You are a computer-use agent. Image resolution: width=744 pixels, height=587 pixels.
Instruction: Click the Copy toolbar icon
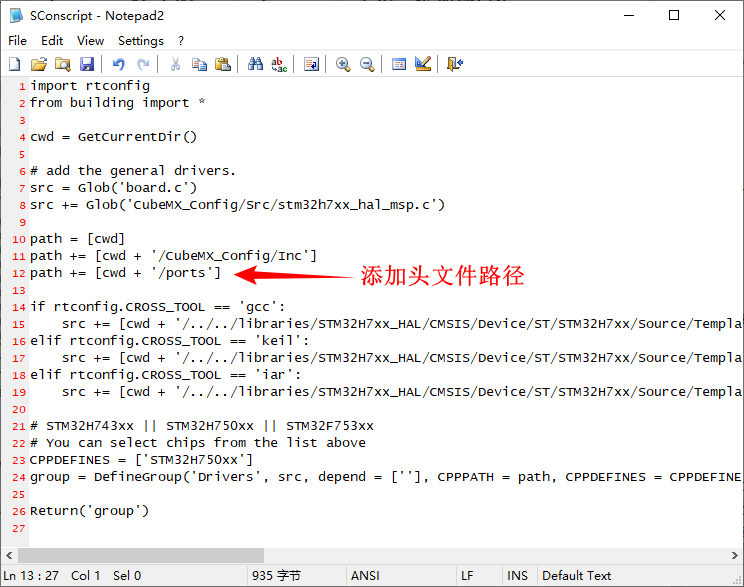point(199,64)
